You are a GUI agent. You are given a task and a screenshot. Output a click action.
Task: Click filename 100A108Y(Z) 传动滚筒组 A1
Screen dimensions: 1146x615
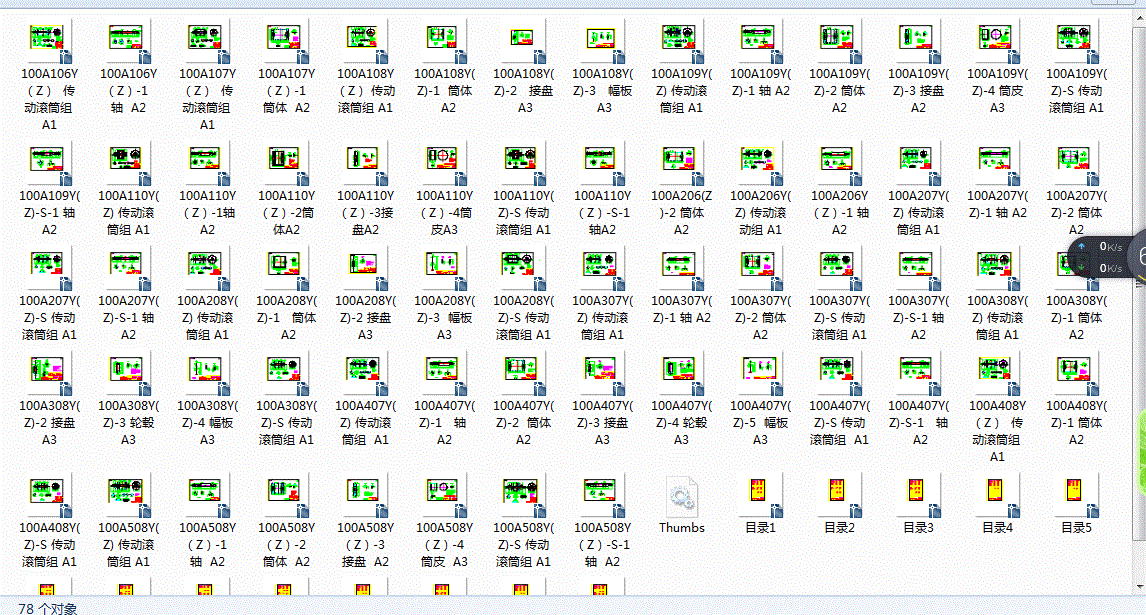tap(365, 91)
